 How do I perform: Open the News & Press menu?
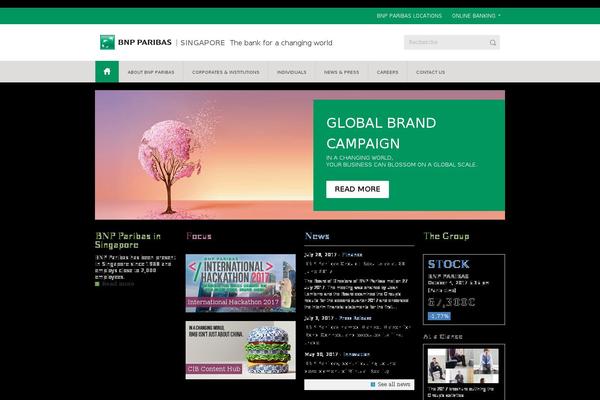pos(341,72)
